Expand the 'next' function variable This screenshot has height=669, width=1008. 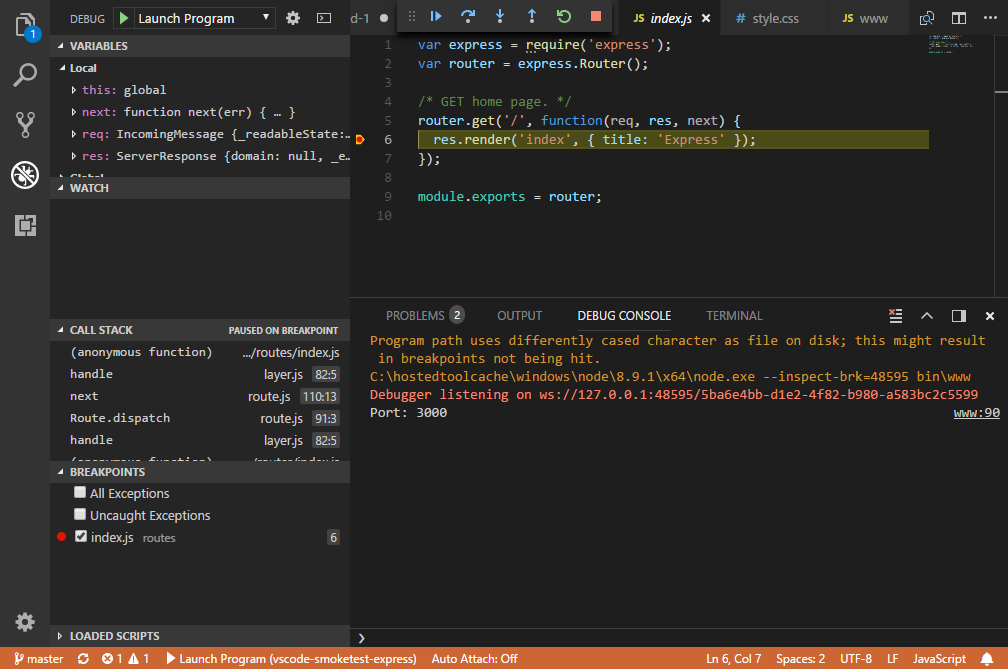point(73,112)
